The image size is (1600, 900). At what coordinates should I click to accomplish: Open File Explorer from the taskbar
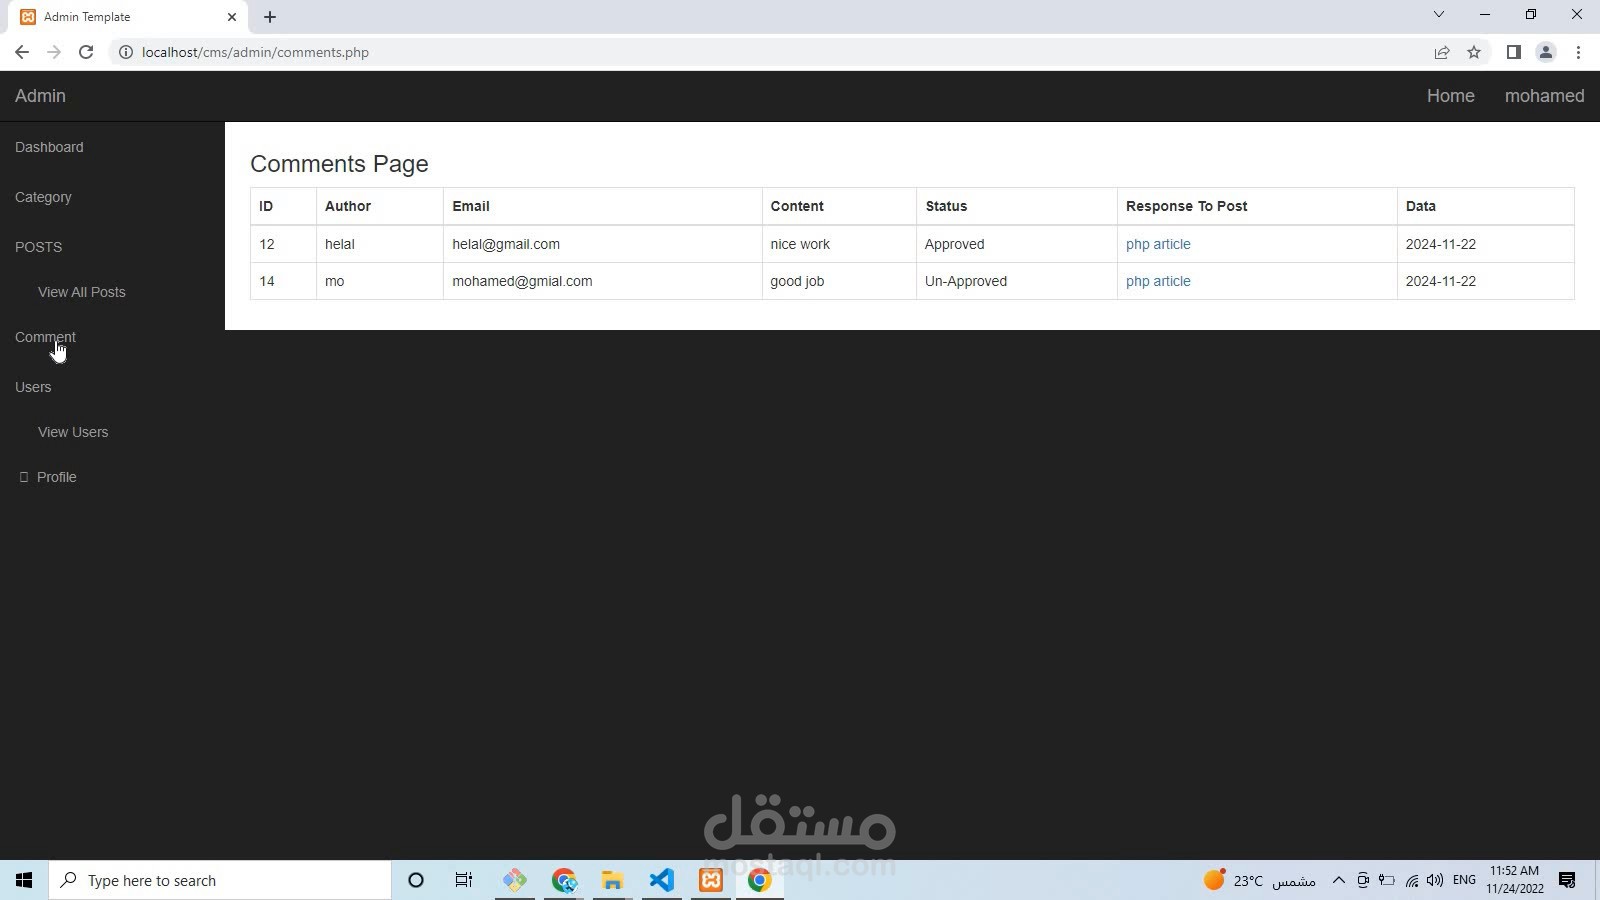coord(612,880)
